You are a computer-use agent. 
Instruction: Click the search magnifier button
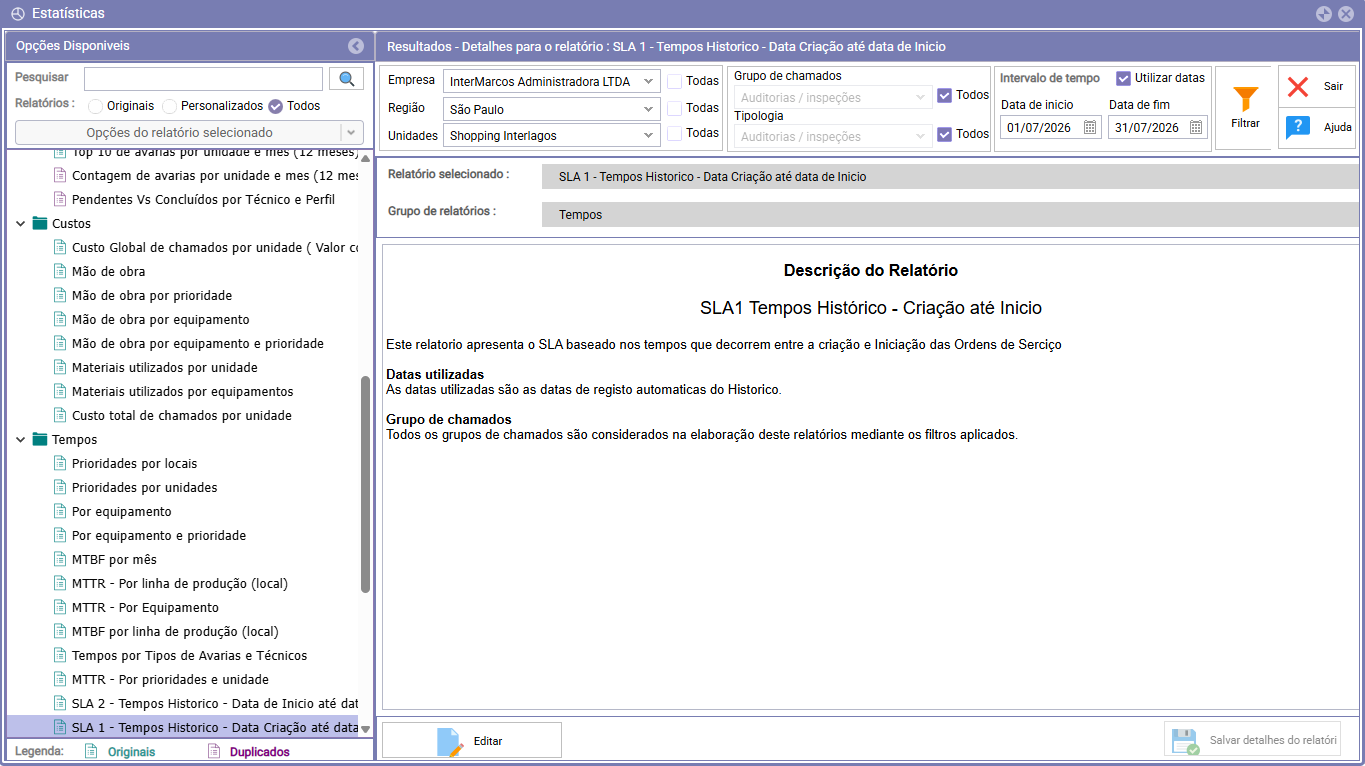point(346,79)
